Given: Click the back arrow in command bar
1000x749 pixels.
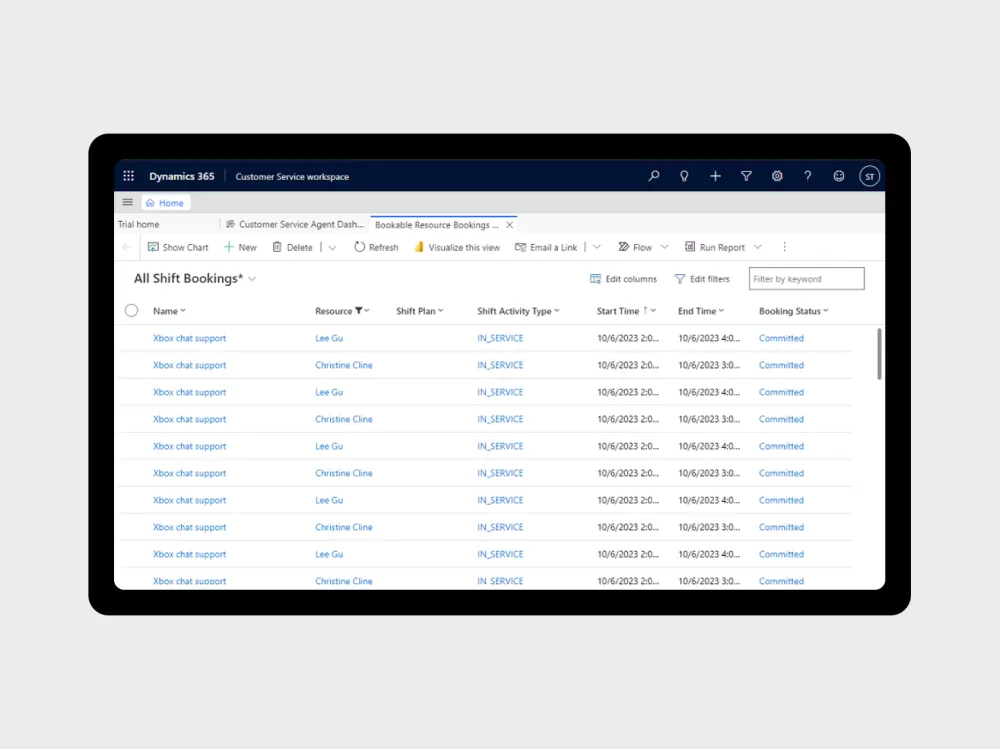Looking at the screenshot, I should [x=127, y=247].
